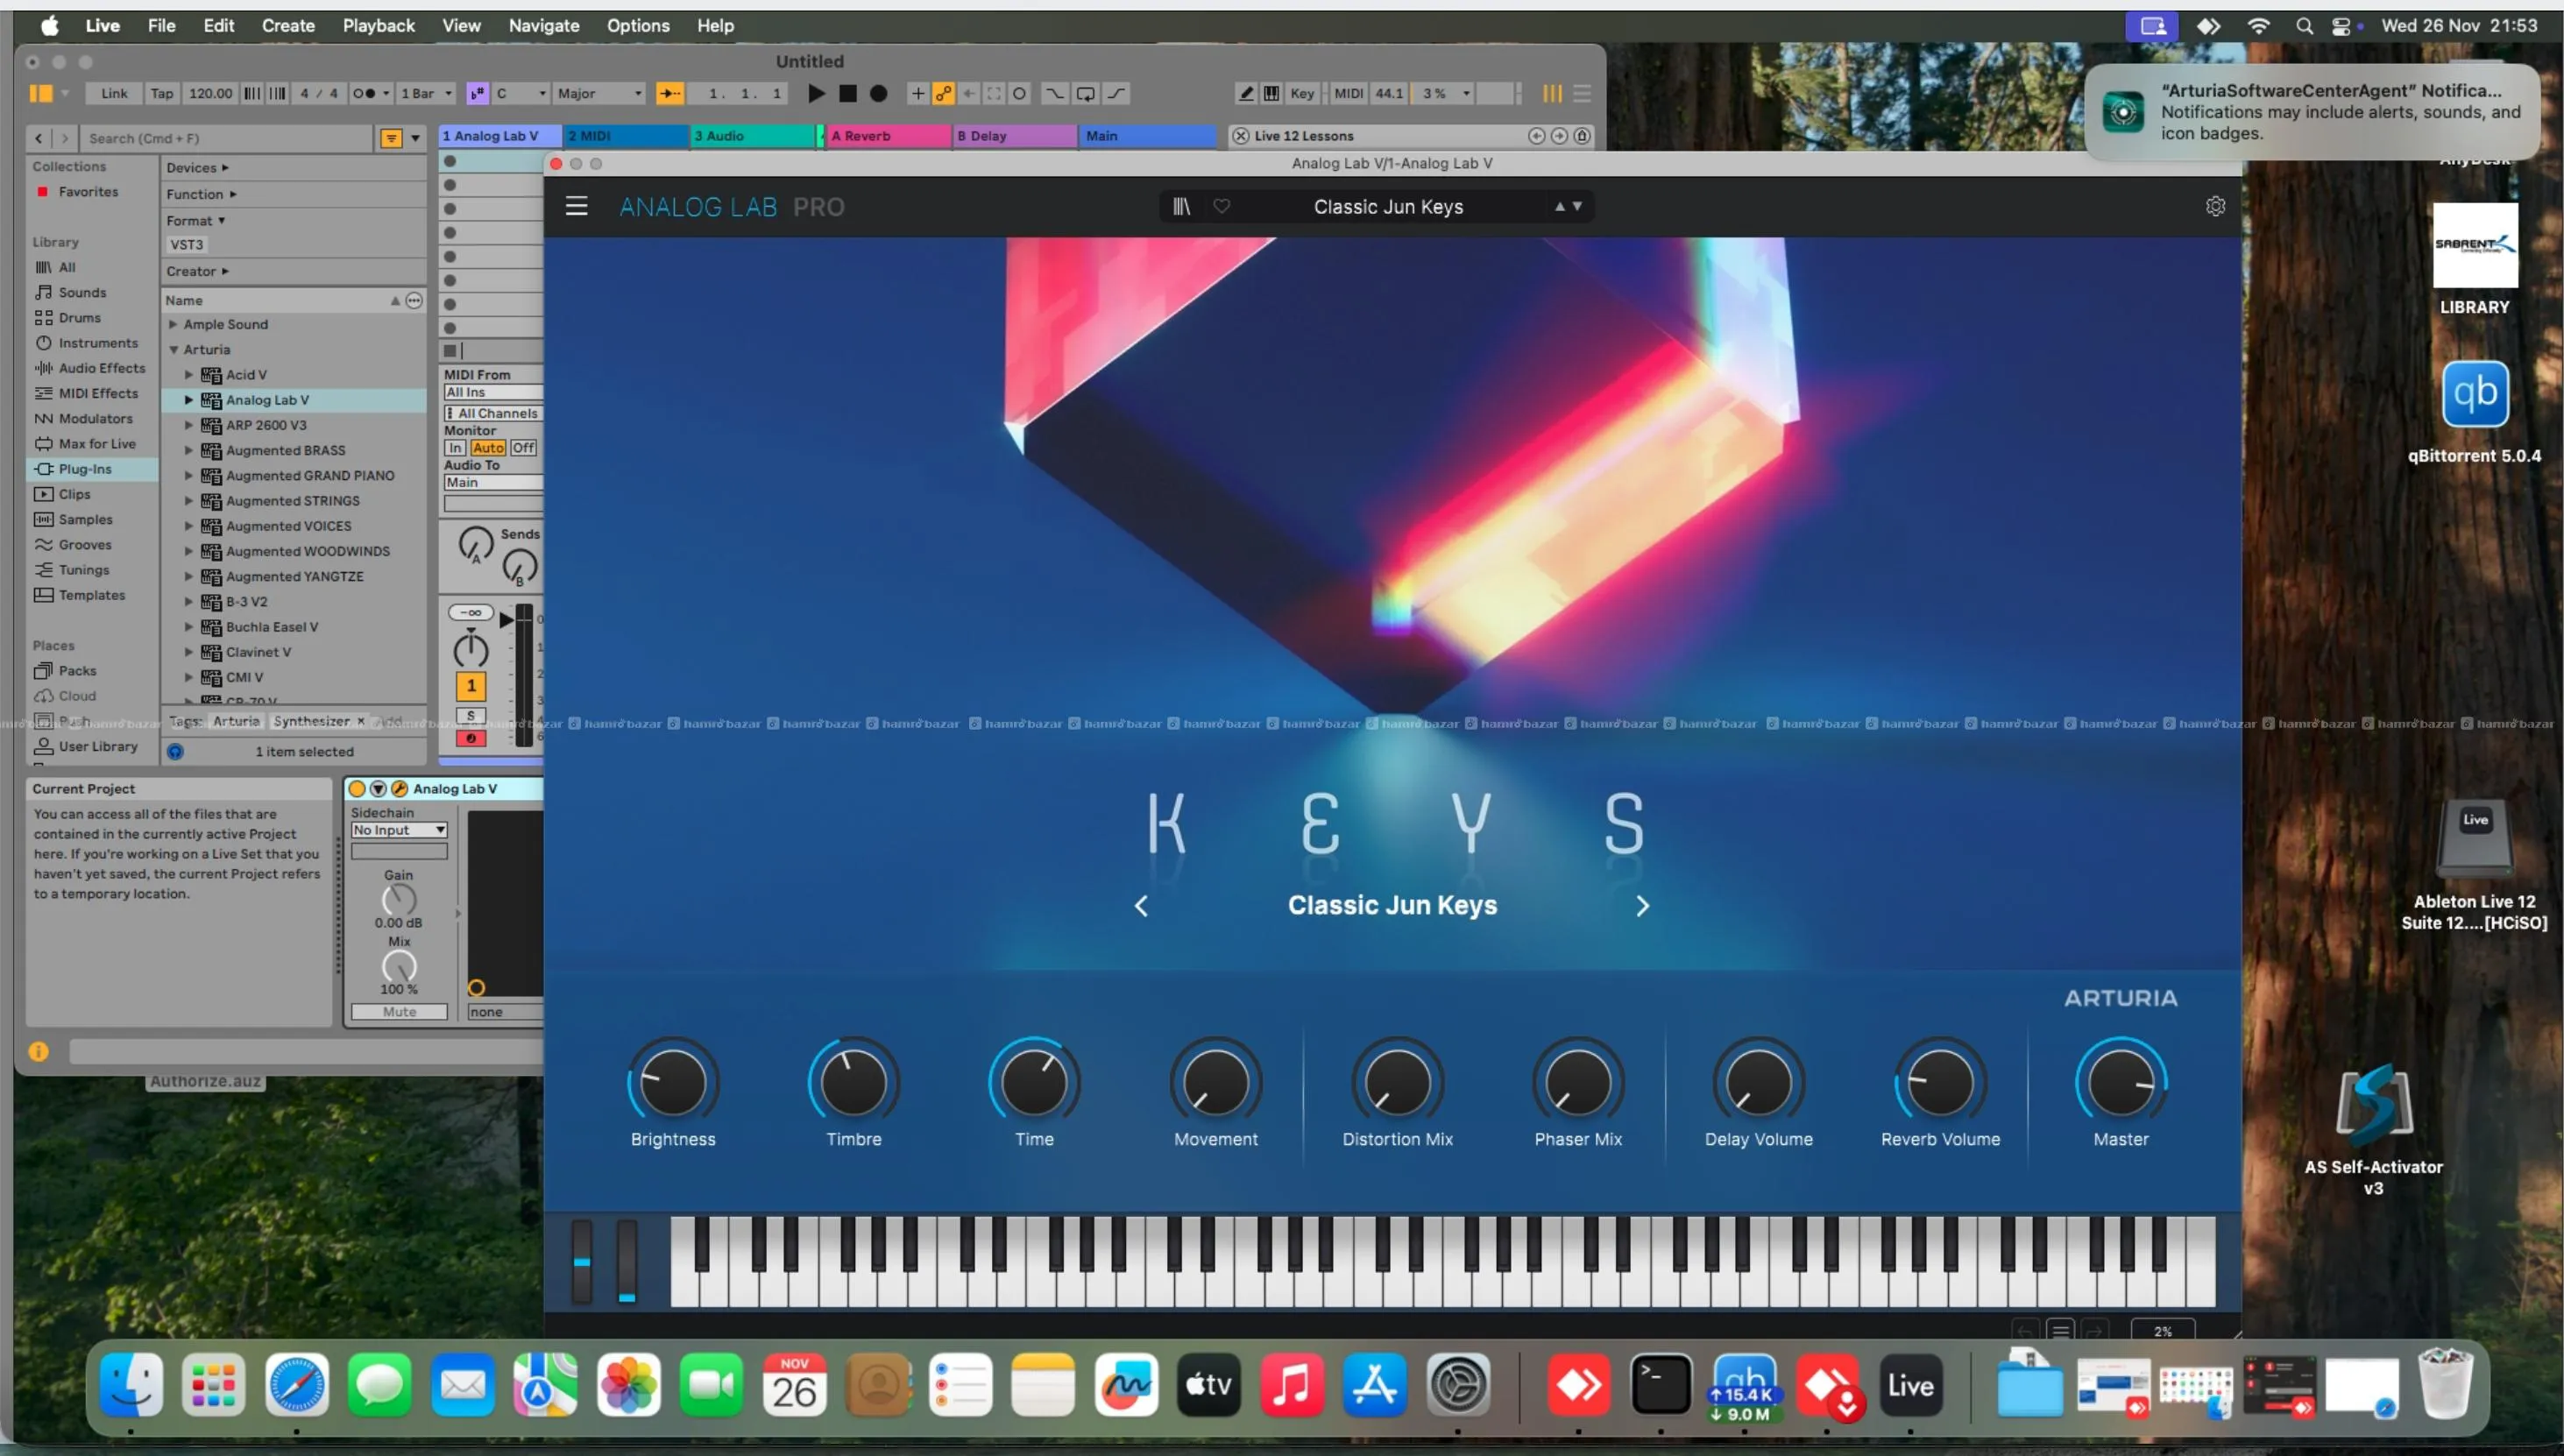Toggle Analog Lab V device activator
Image resolution: width=2564 pixels, height=1456 pixels.
click(x=357, y=788)
